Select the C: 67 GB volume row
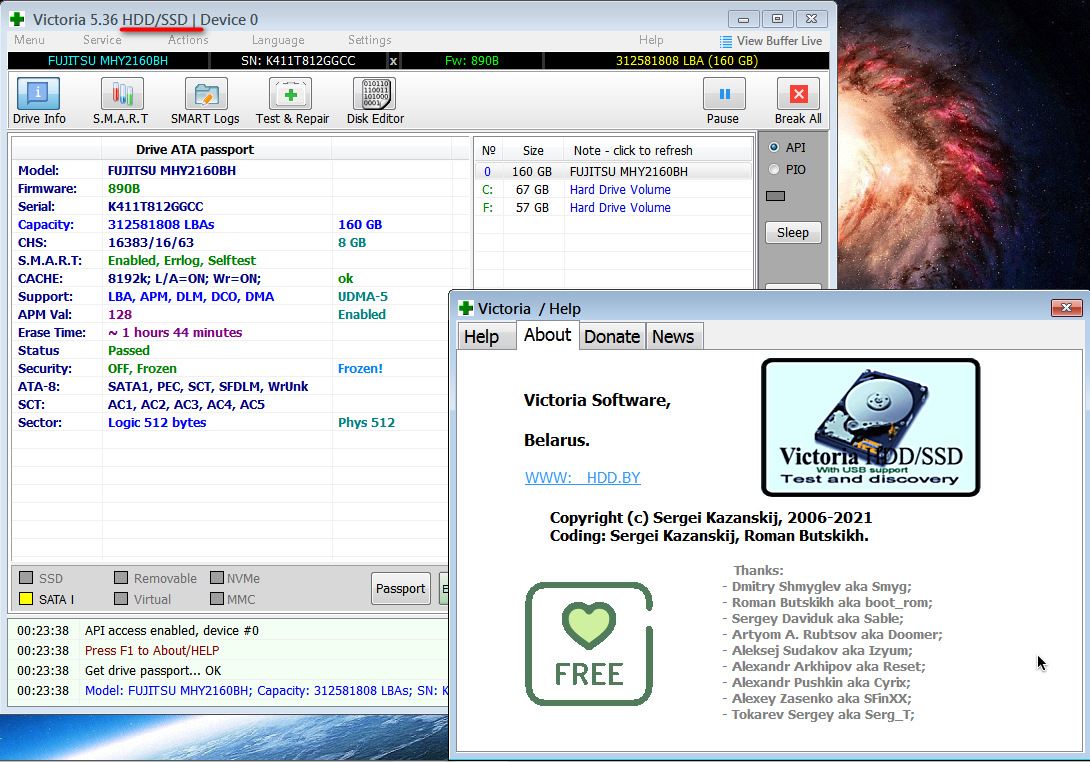Screen dimensions: 1090x762 613,190
